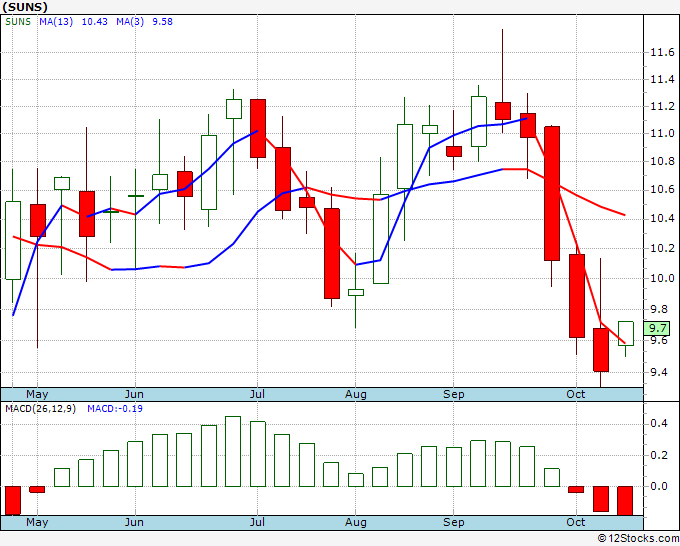Click the 10.4 price axis label
Screen dimensions: 680x546
point(662,219)
